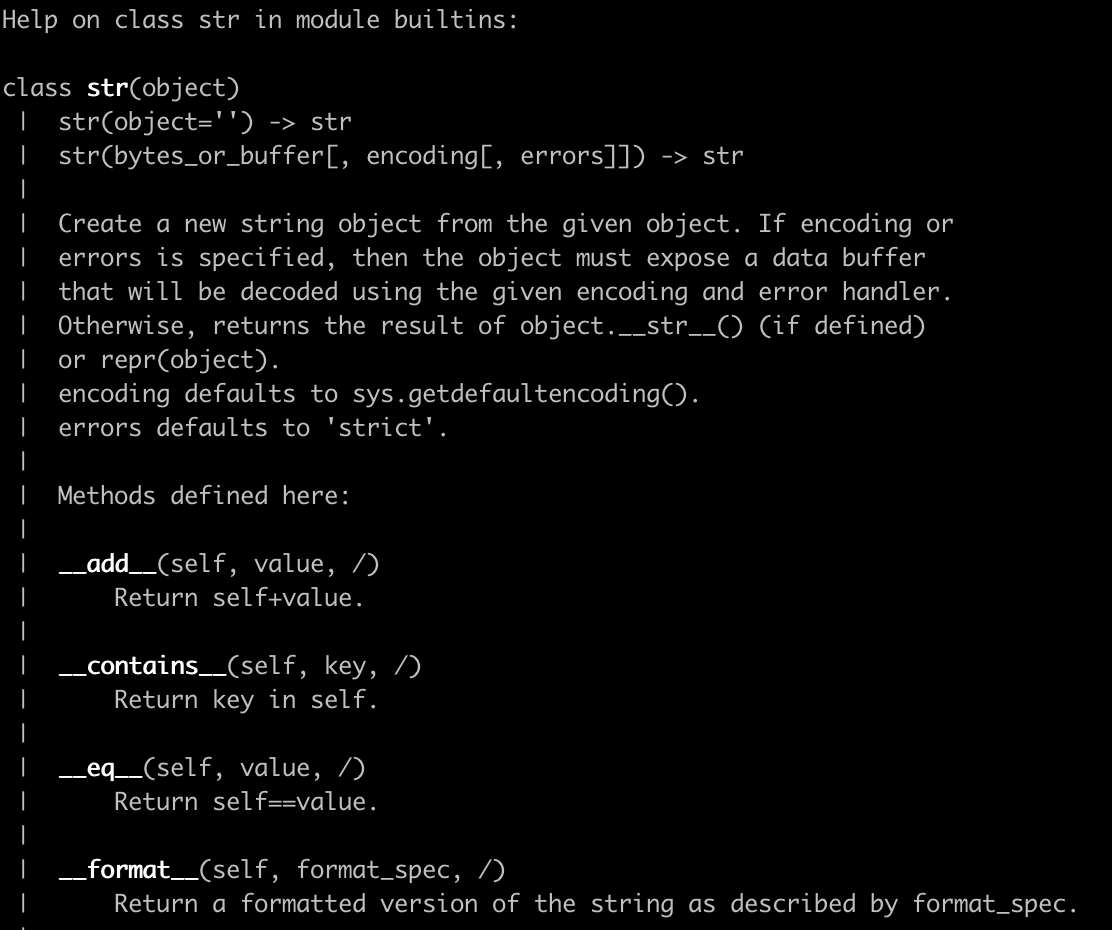Click the bold __eq__ method name

(101, 768)
